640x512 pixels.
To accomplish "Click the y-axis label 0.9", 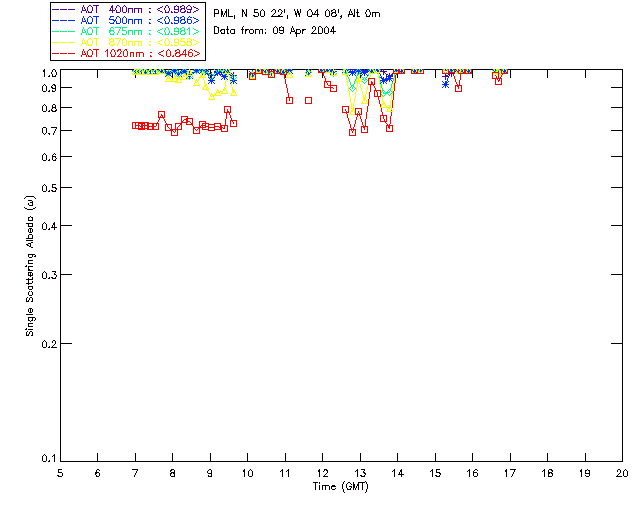I will point(49,88).
